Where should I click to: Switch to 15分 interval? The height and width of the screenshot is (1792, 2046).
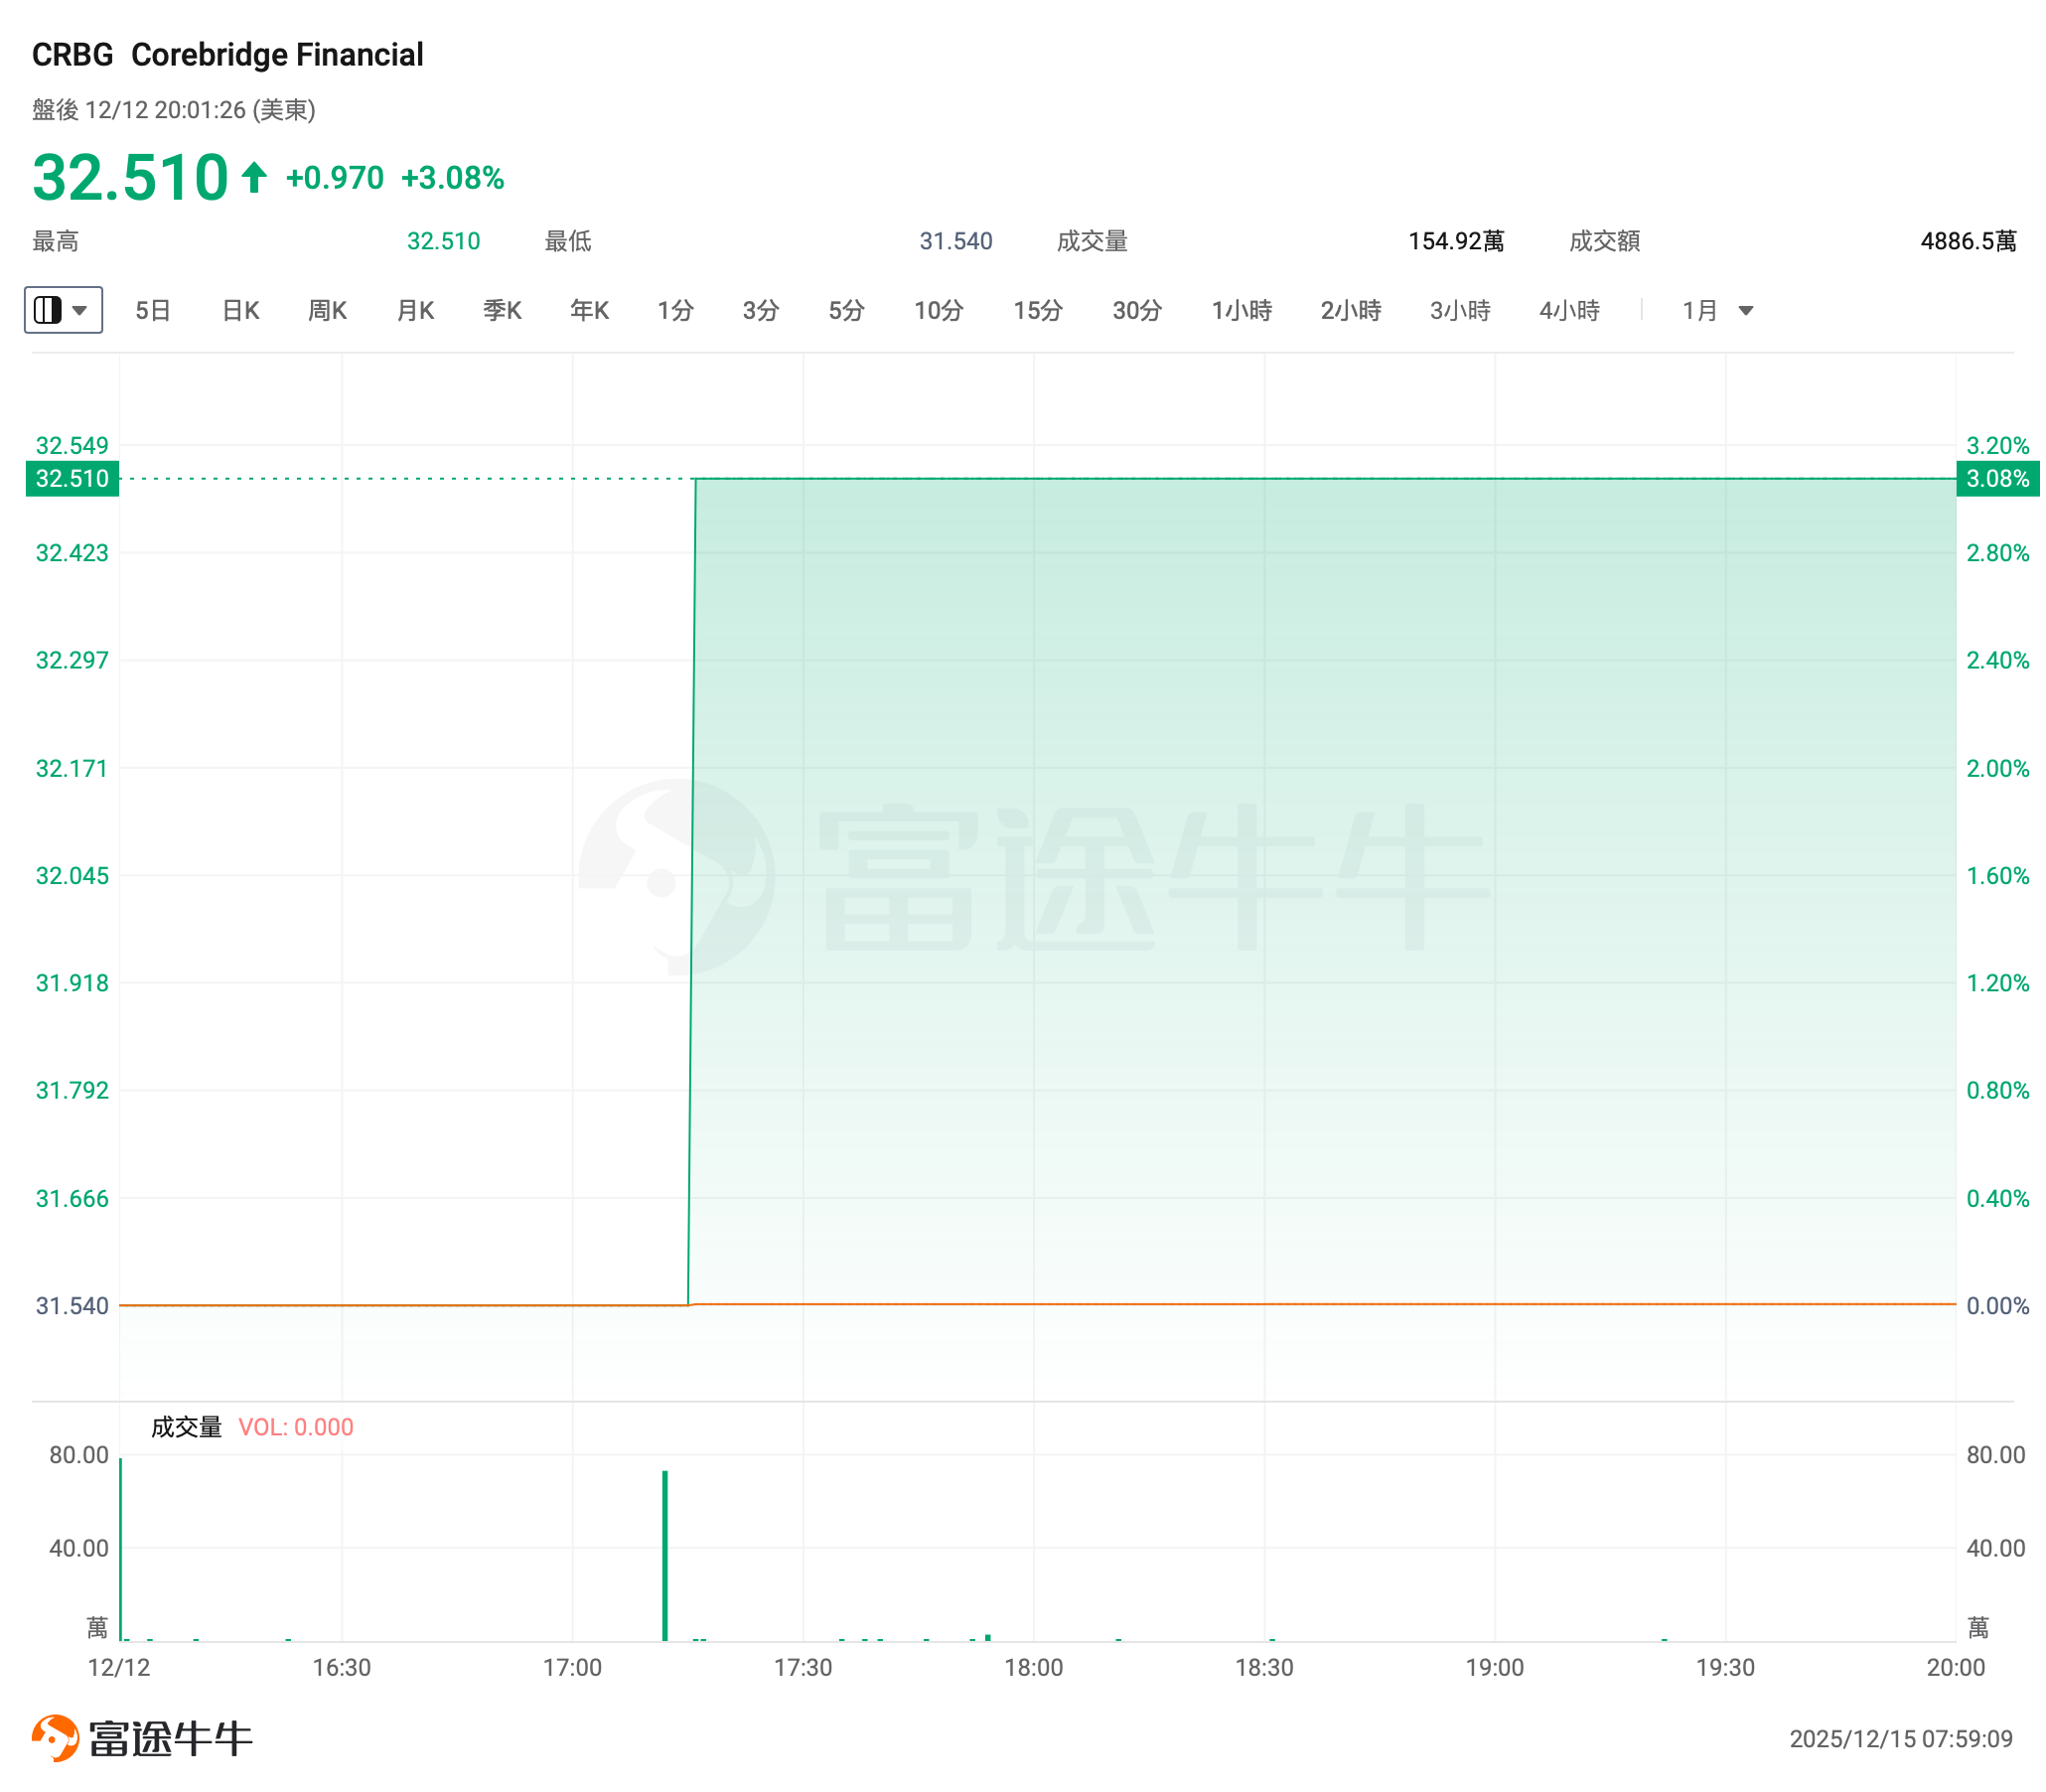coord(1037,310)
